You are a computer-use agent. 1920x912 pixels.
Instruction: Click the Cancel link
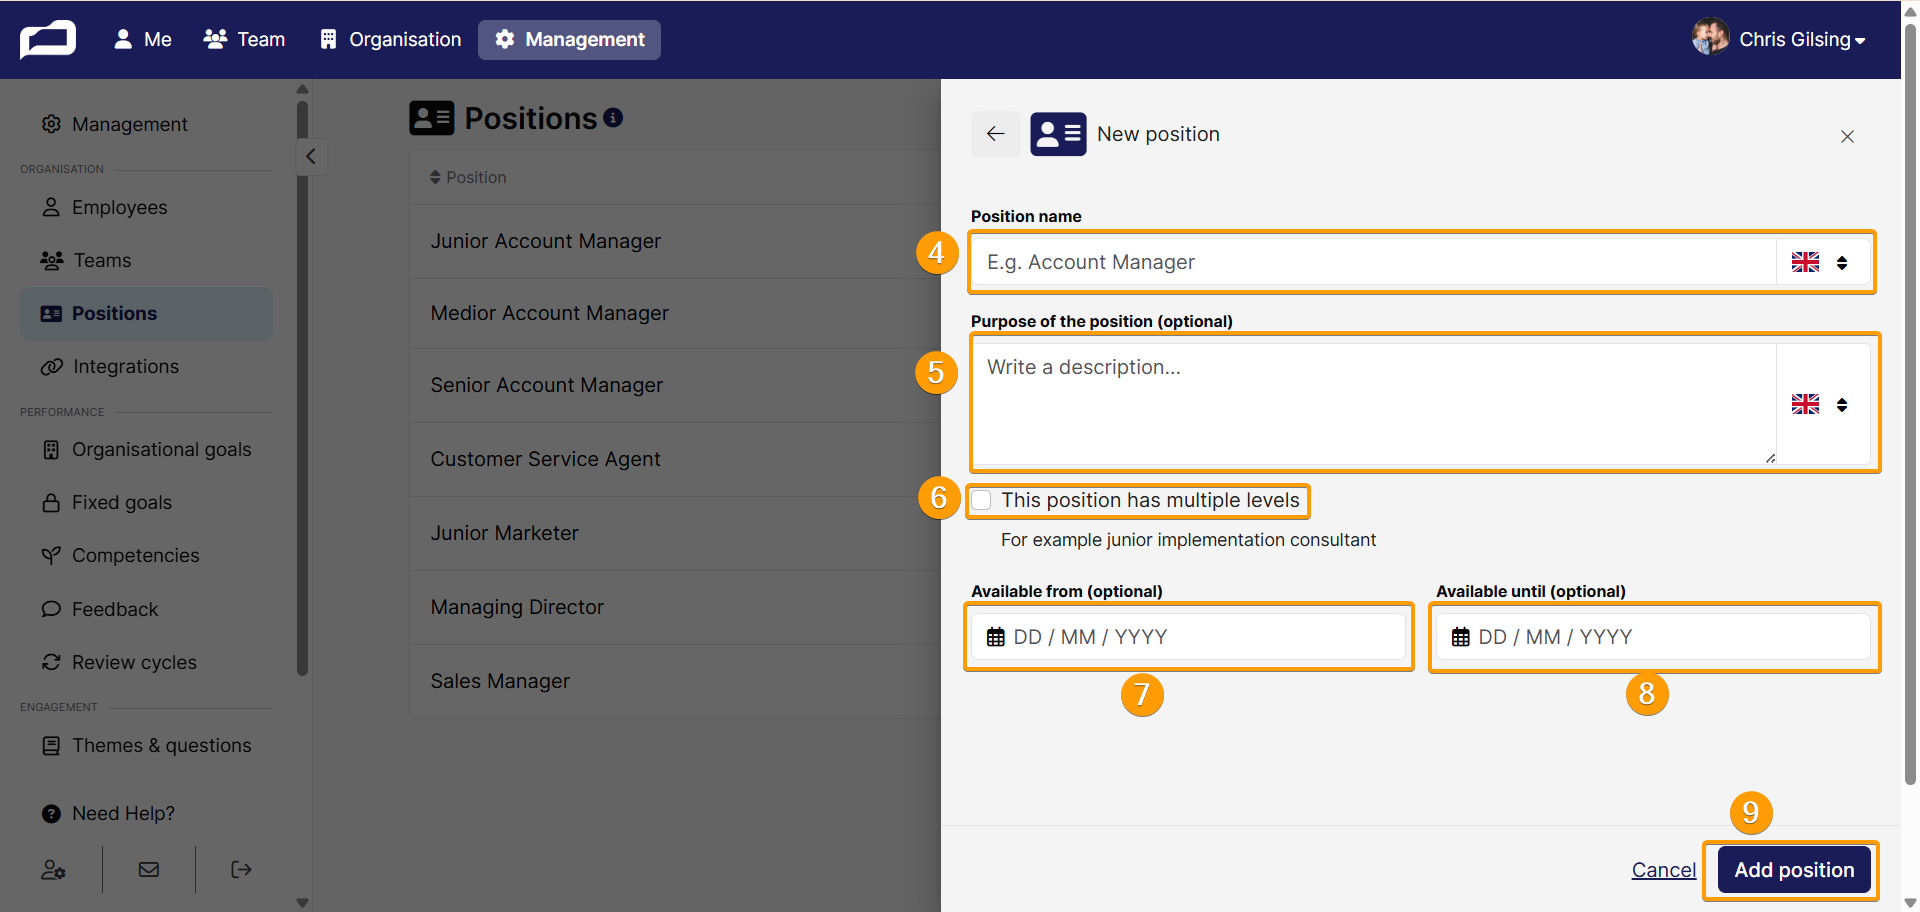click(x=1664, y=870)
